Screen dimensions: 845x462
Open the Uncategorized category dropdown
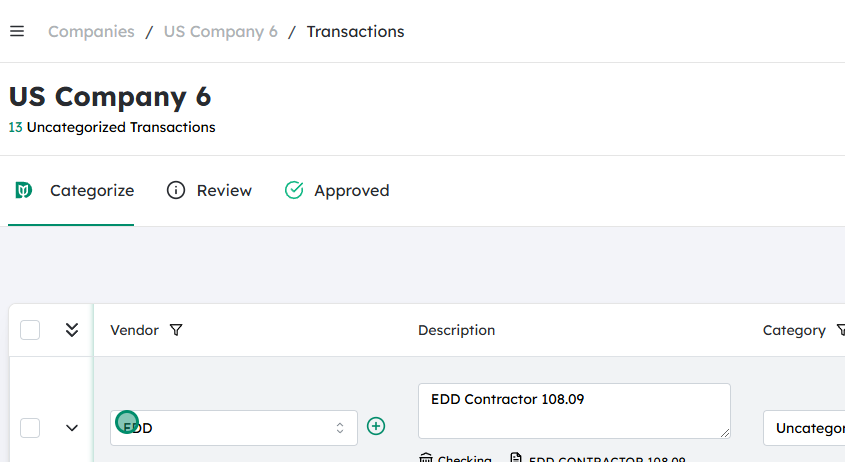(804, 428)
